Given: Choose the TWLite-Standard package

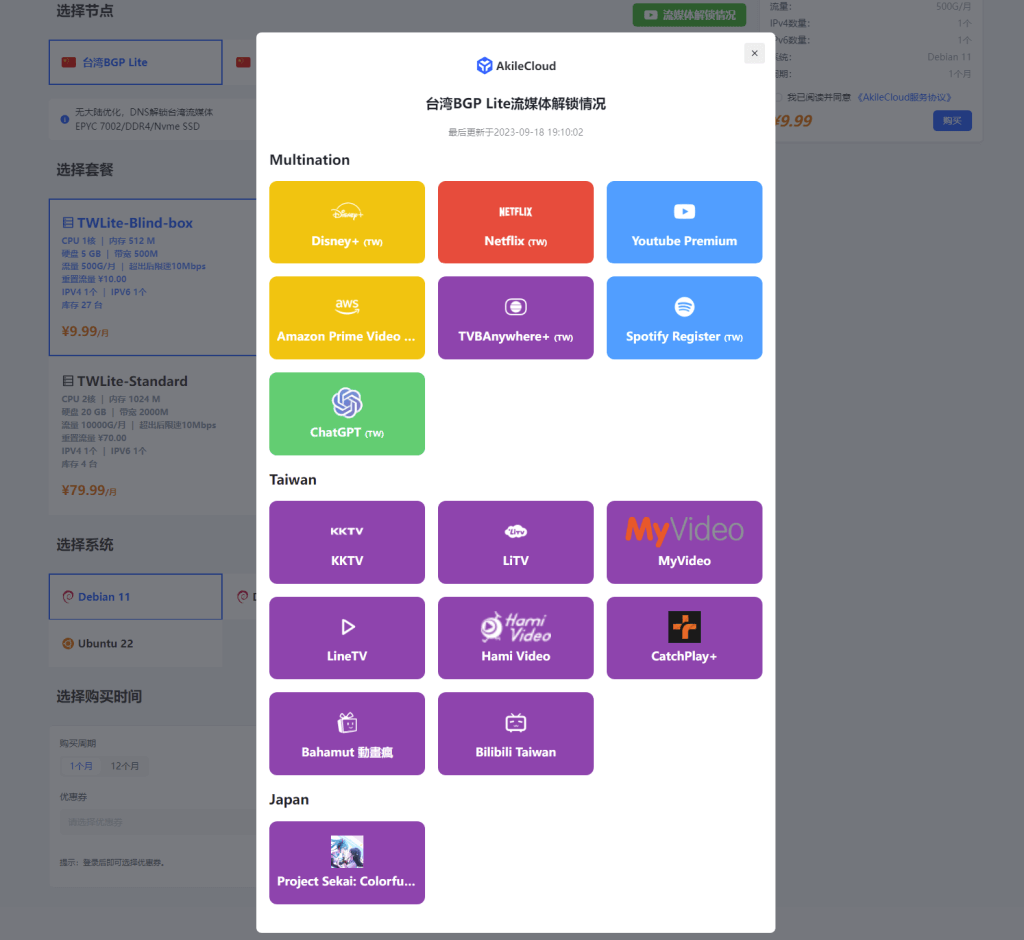Looking at the screenshot, I should pyautogui.click(x=150, y=435).
